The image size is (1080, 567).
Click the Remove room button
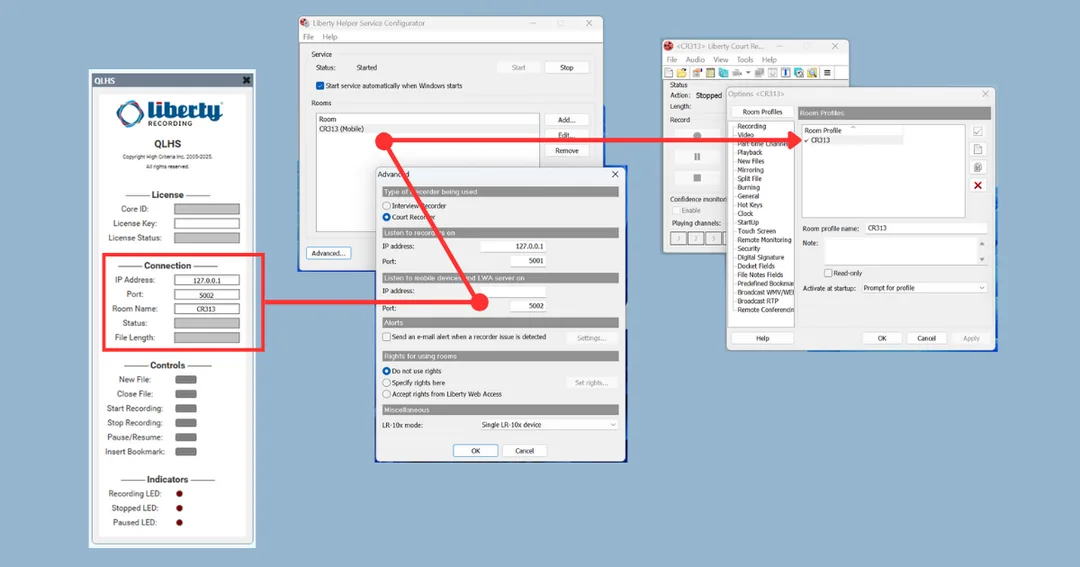566,151
